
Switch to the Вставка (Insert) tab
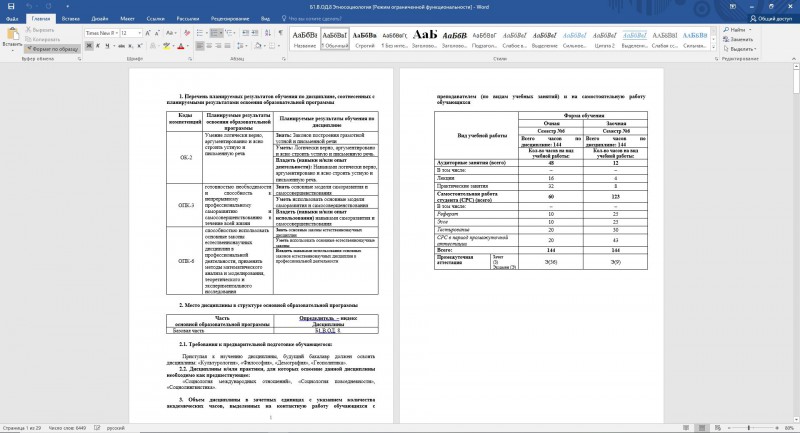70,19
